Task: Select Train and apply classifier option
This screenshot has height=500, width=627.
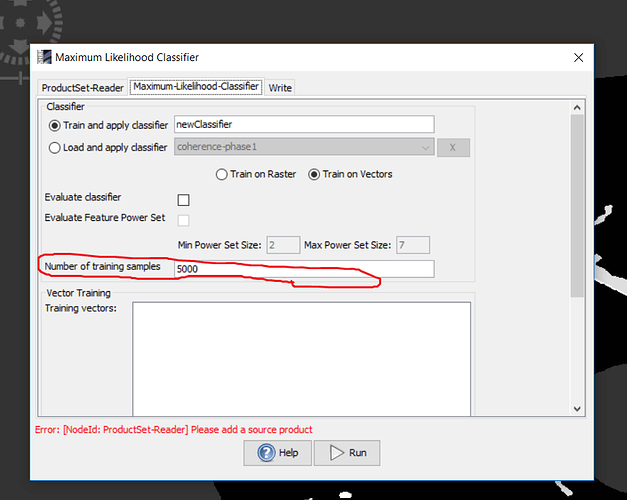Action: (x=54, y=126)
